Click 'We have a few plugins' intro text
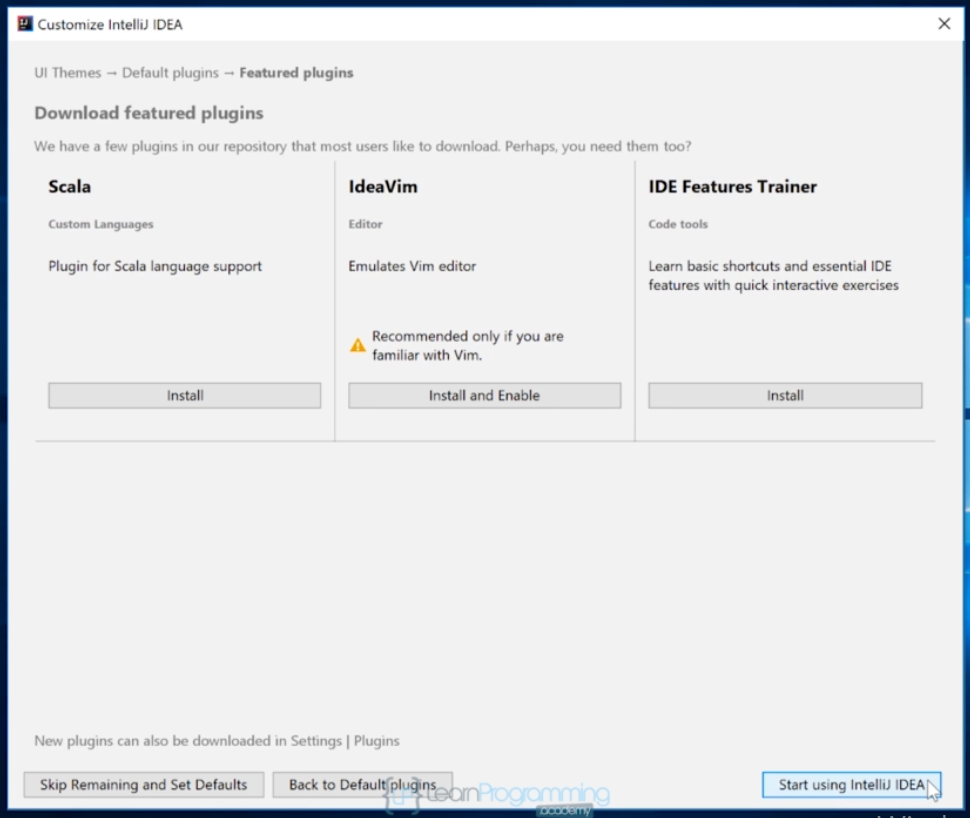Viewport: 970px width, 818px height. click(363, 146)
